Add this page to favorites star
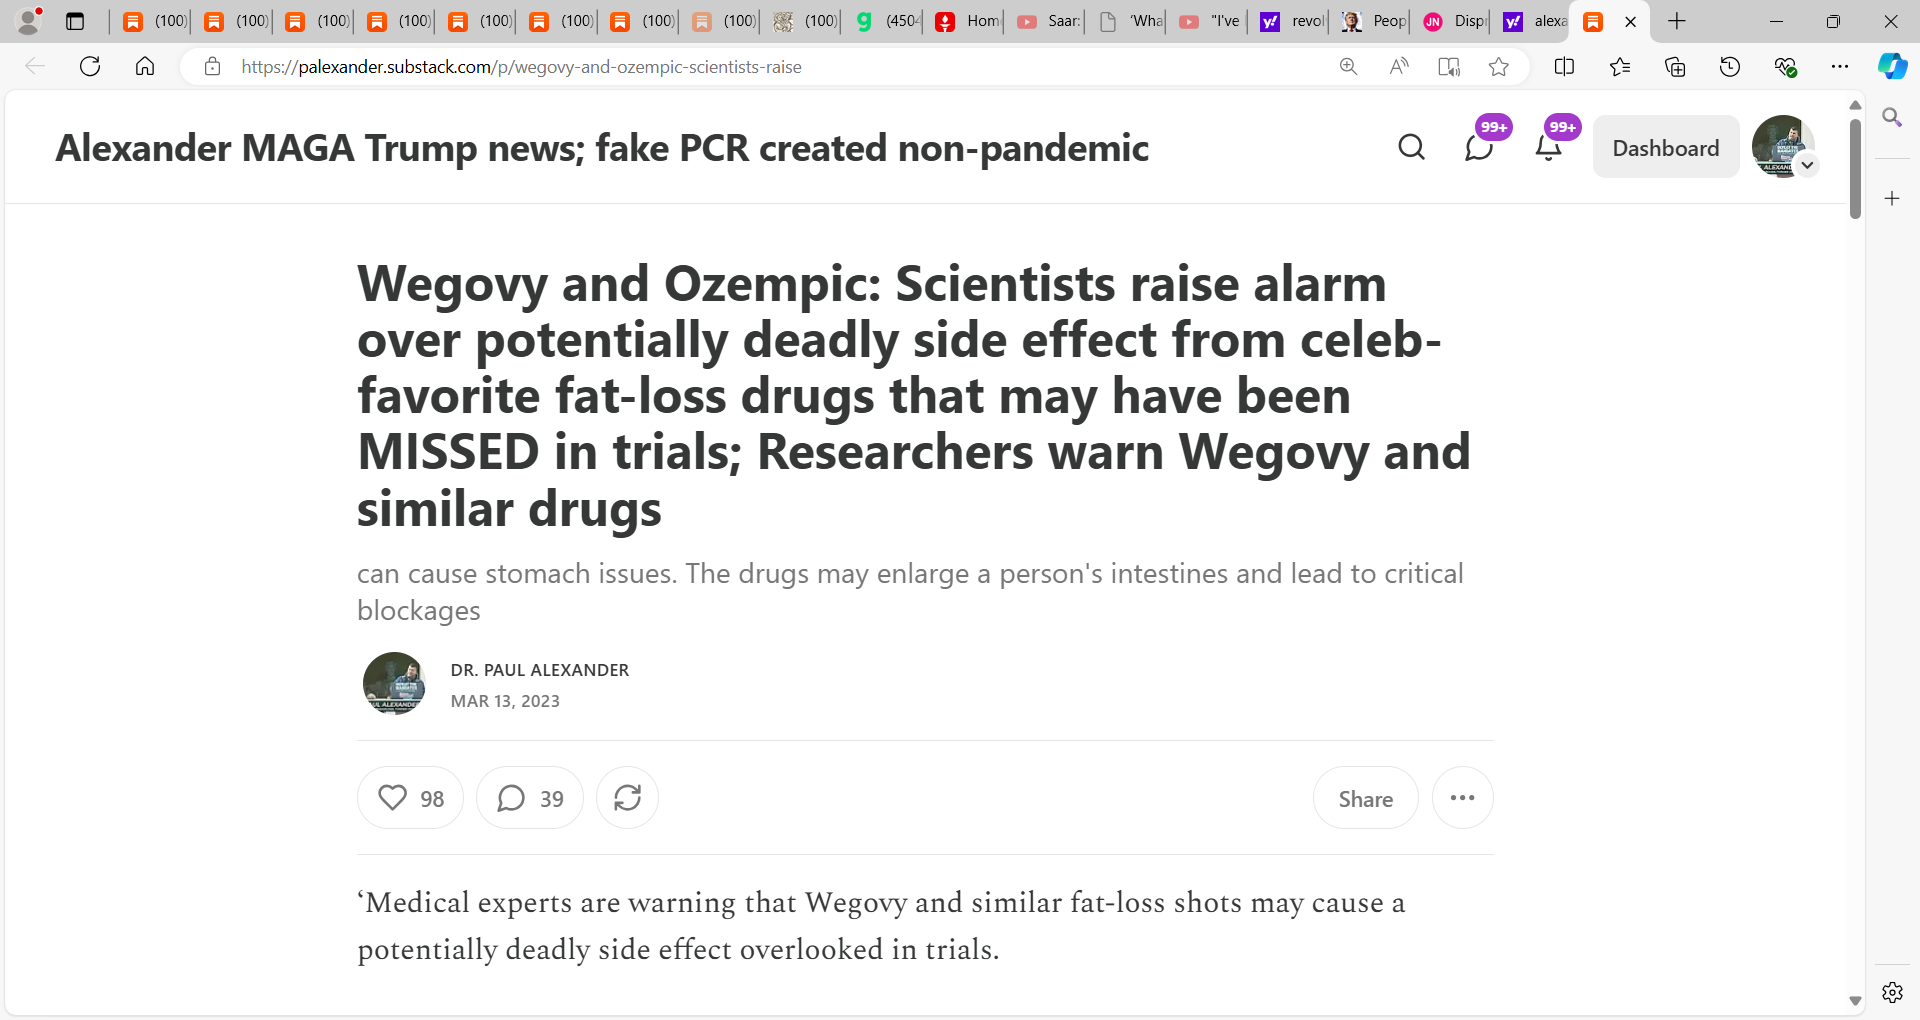 1498,67
